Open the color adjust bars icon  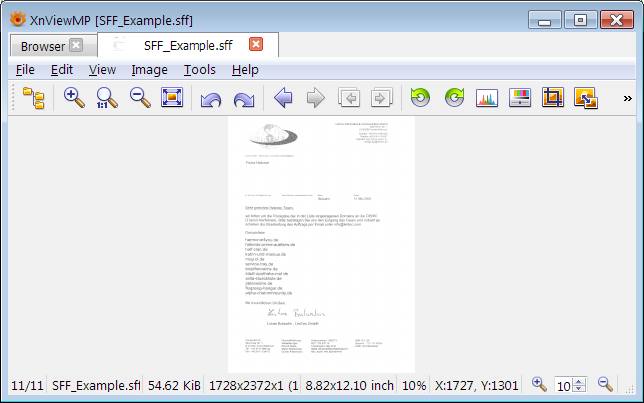(x=520, y=98)
